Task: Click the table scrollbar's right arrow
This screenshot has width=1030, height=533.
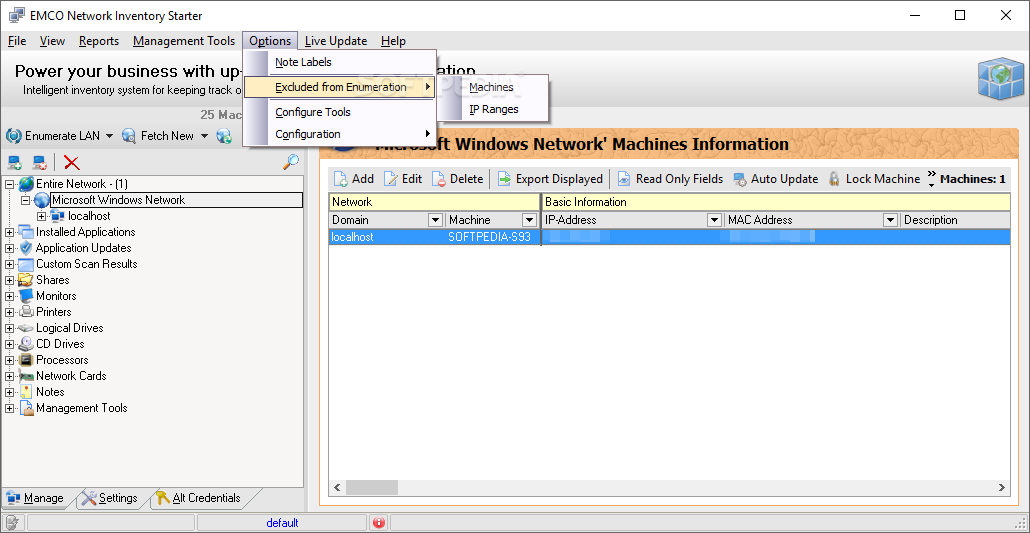Action: pyautogui.click(x=1002, y=488)
